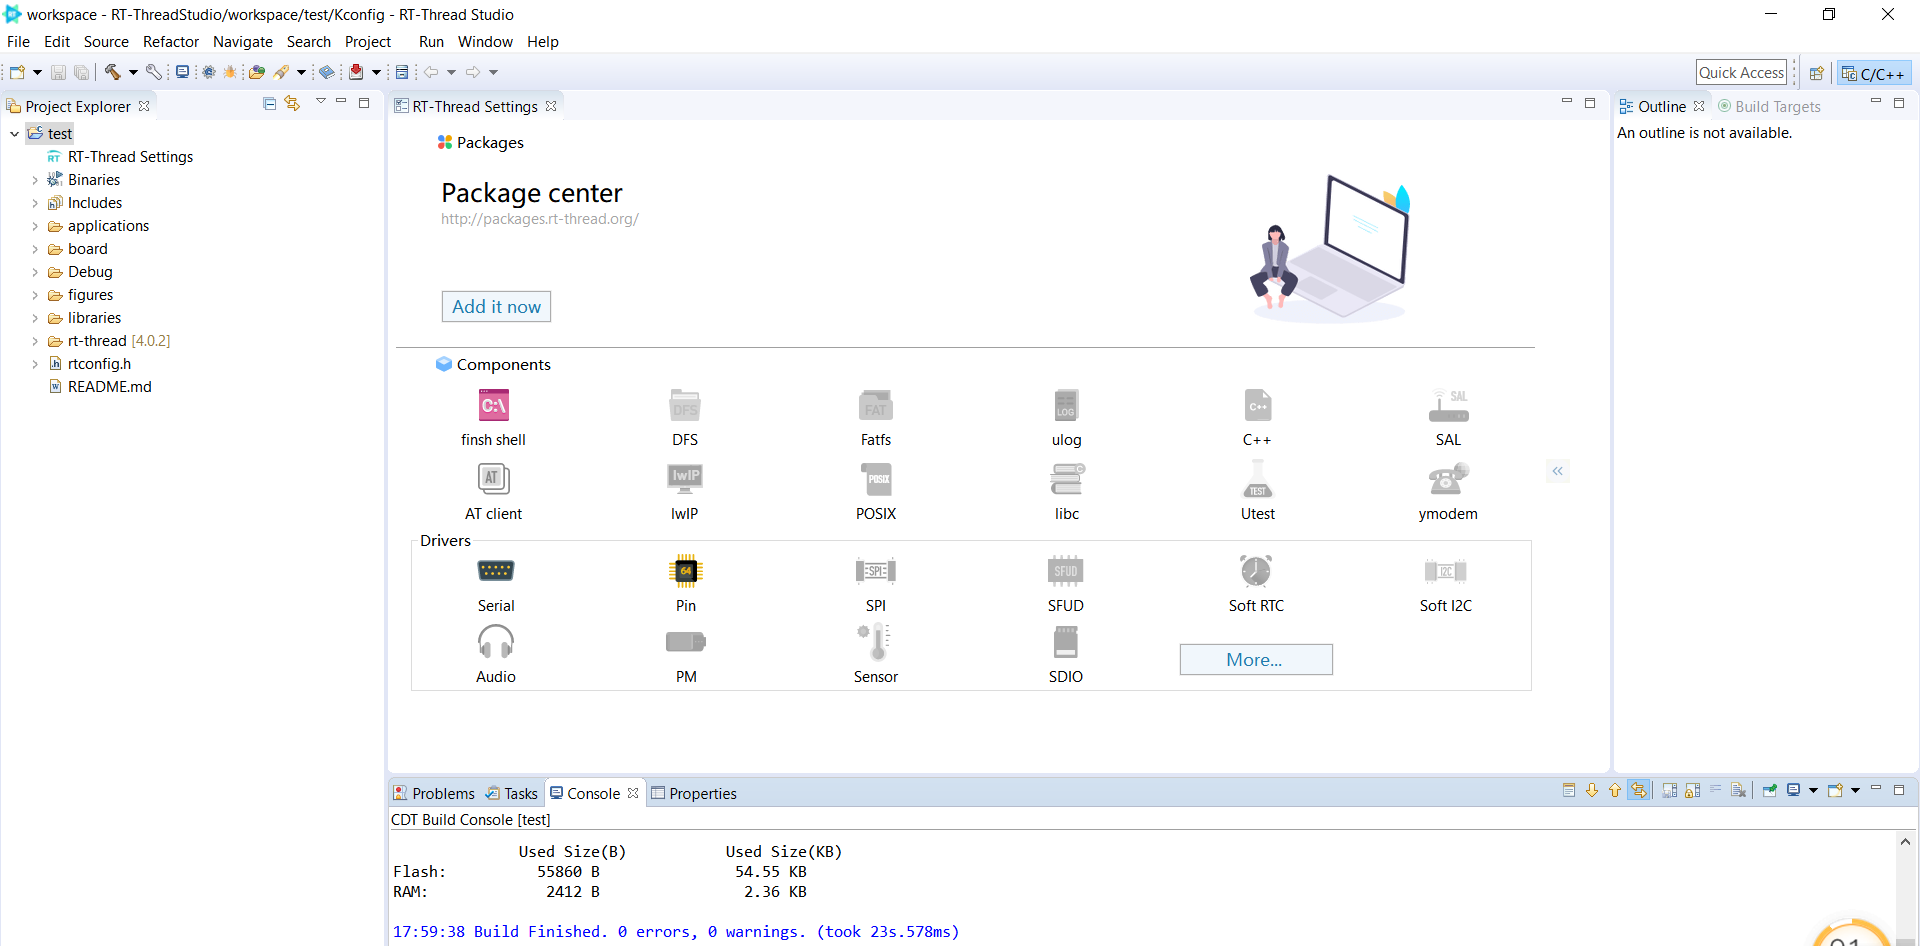Toggle the highlighted link arrows button in Console toolbar
Screen dimensions: 1920x946
click(1638, 790)
